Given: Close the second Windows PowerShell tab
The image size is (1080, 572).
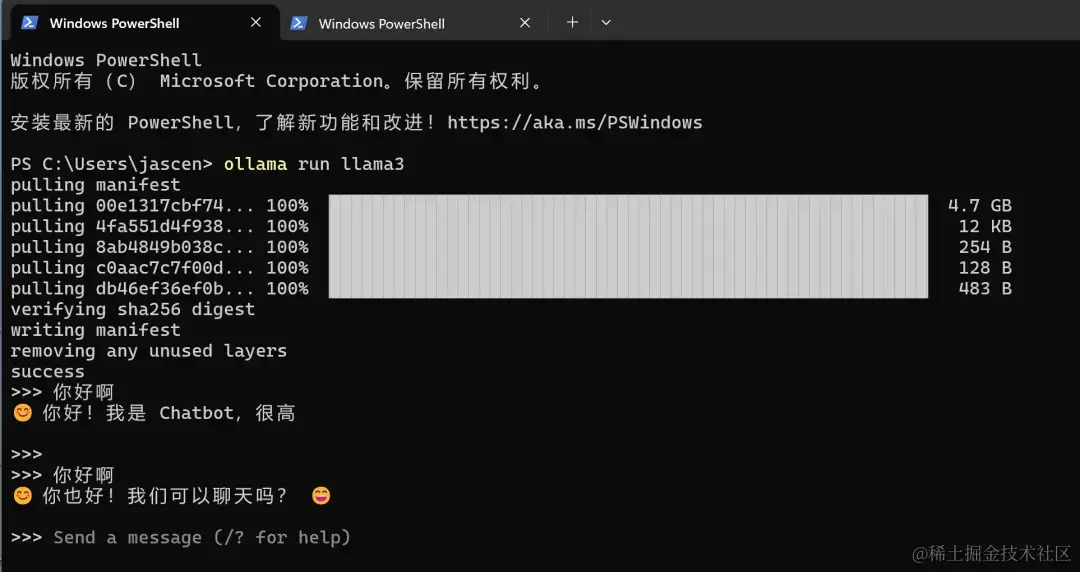Looking at the screenshot, I should tap(525, 23).
